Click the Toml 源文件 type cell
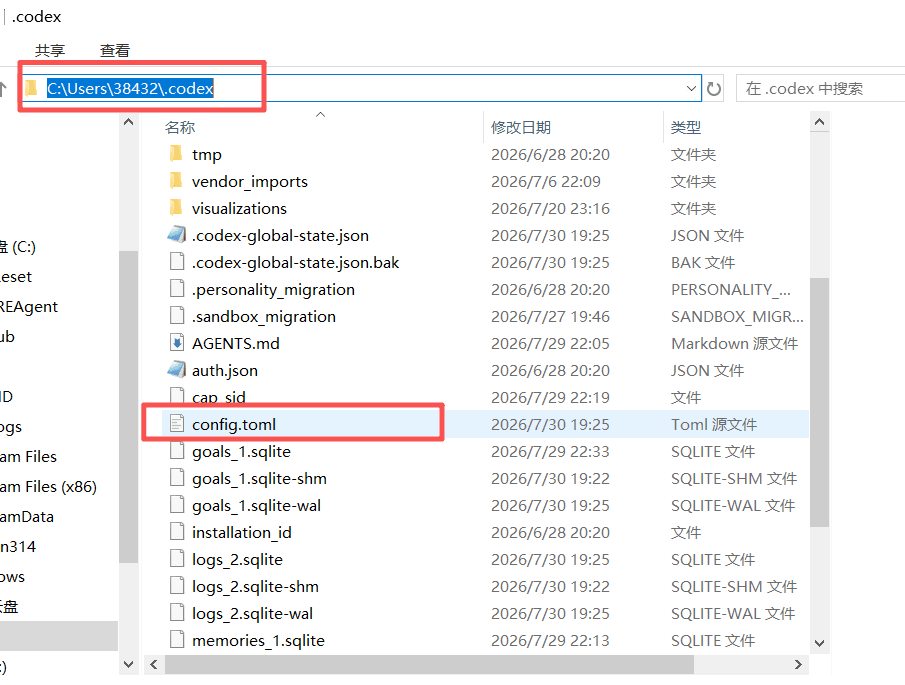This screenshot has width=905, height=685. pyautogui.click(x=714, y=424)
